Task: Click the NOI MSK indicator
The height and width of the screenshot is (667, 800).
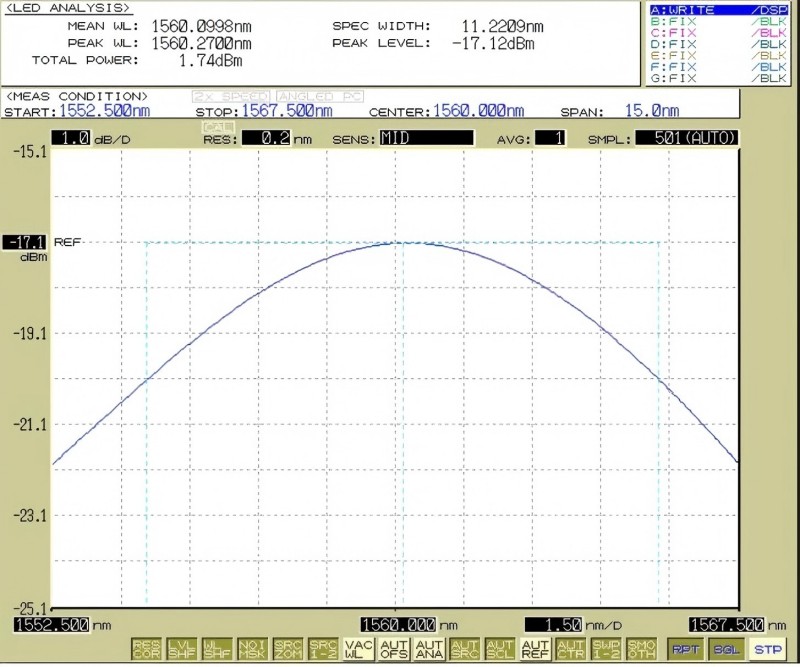Action: click(252, 649)
